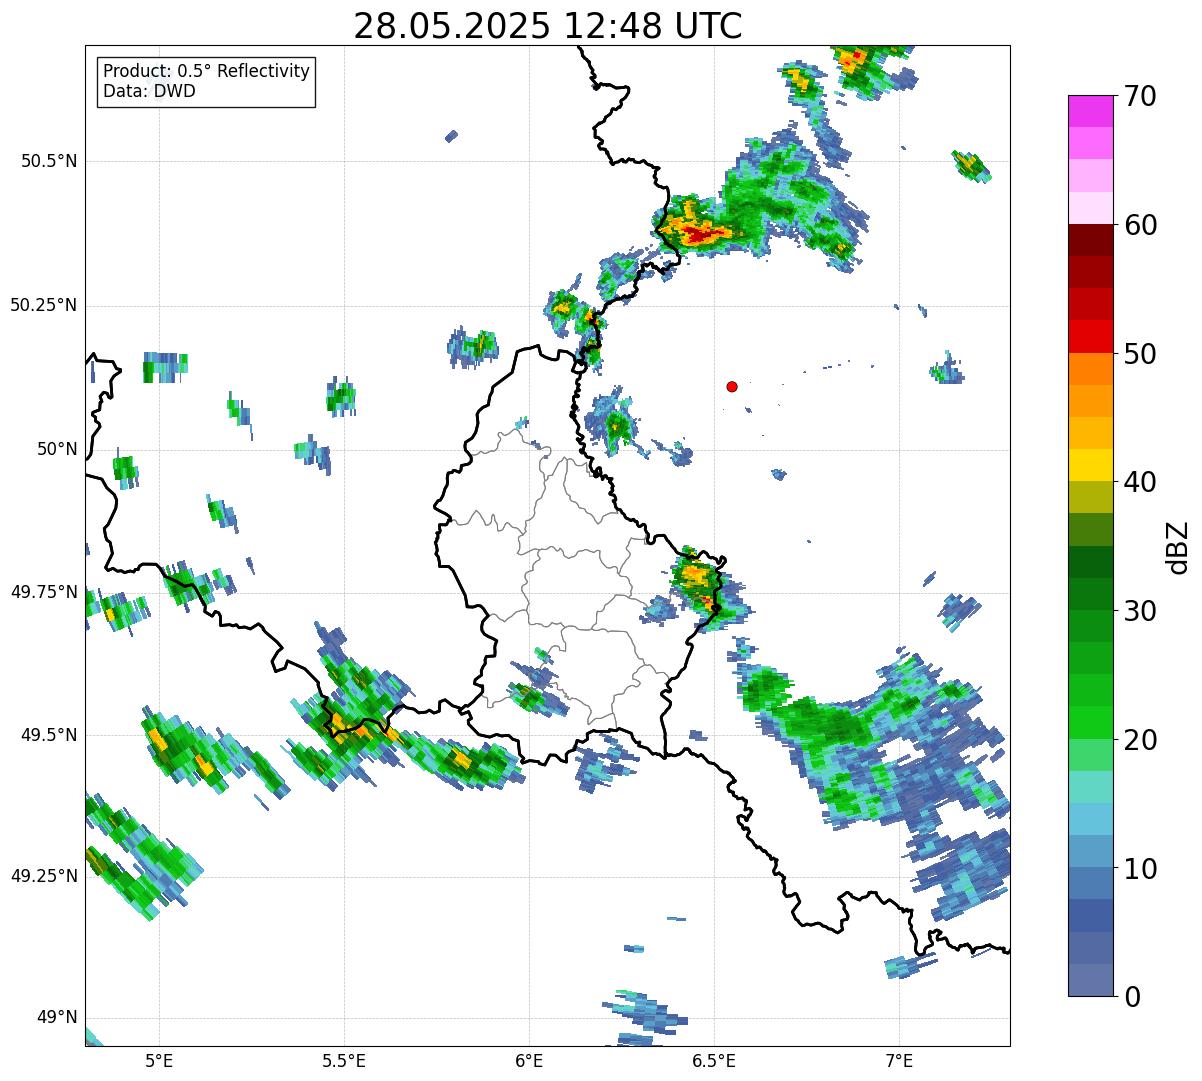Pick the dark green swatch just above 30
Viewport: 1202px width, 1081px height.
1090,594
